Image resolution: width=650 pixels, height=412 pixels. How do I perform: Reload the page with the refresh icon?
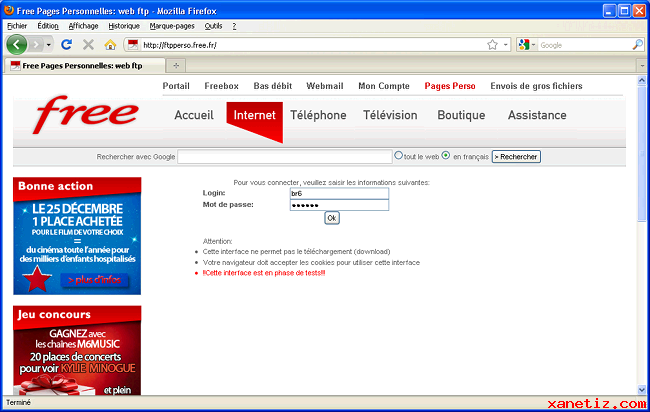pos(66,44)
